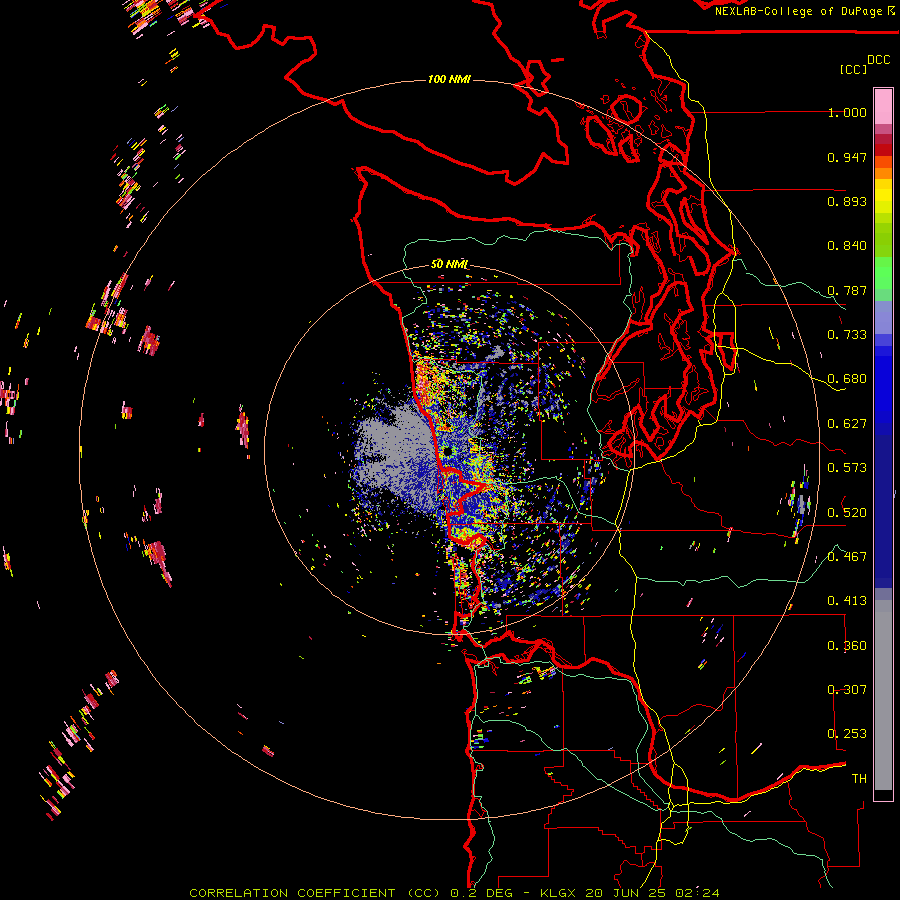Viewport: 900px width, 900px height.
Task: Select the 100 NMI range ring label
Action: point(449,79)
